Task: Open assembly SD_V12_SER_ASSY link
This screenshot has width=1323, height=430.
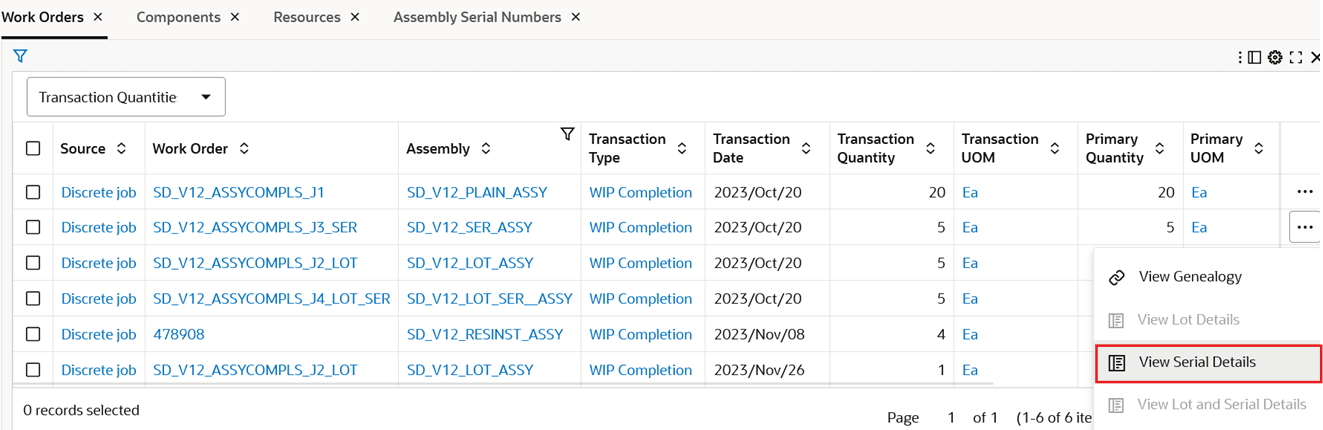Action: pyautogui.click(x=470, y=227)
